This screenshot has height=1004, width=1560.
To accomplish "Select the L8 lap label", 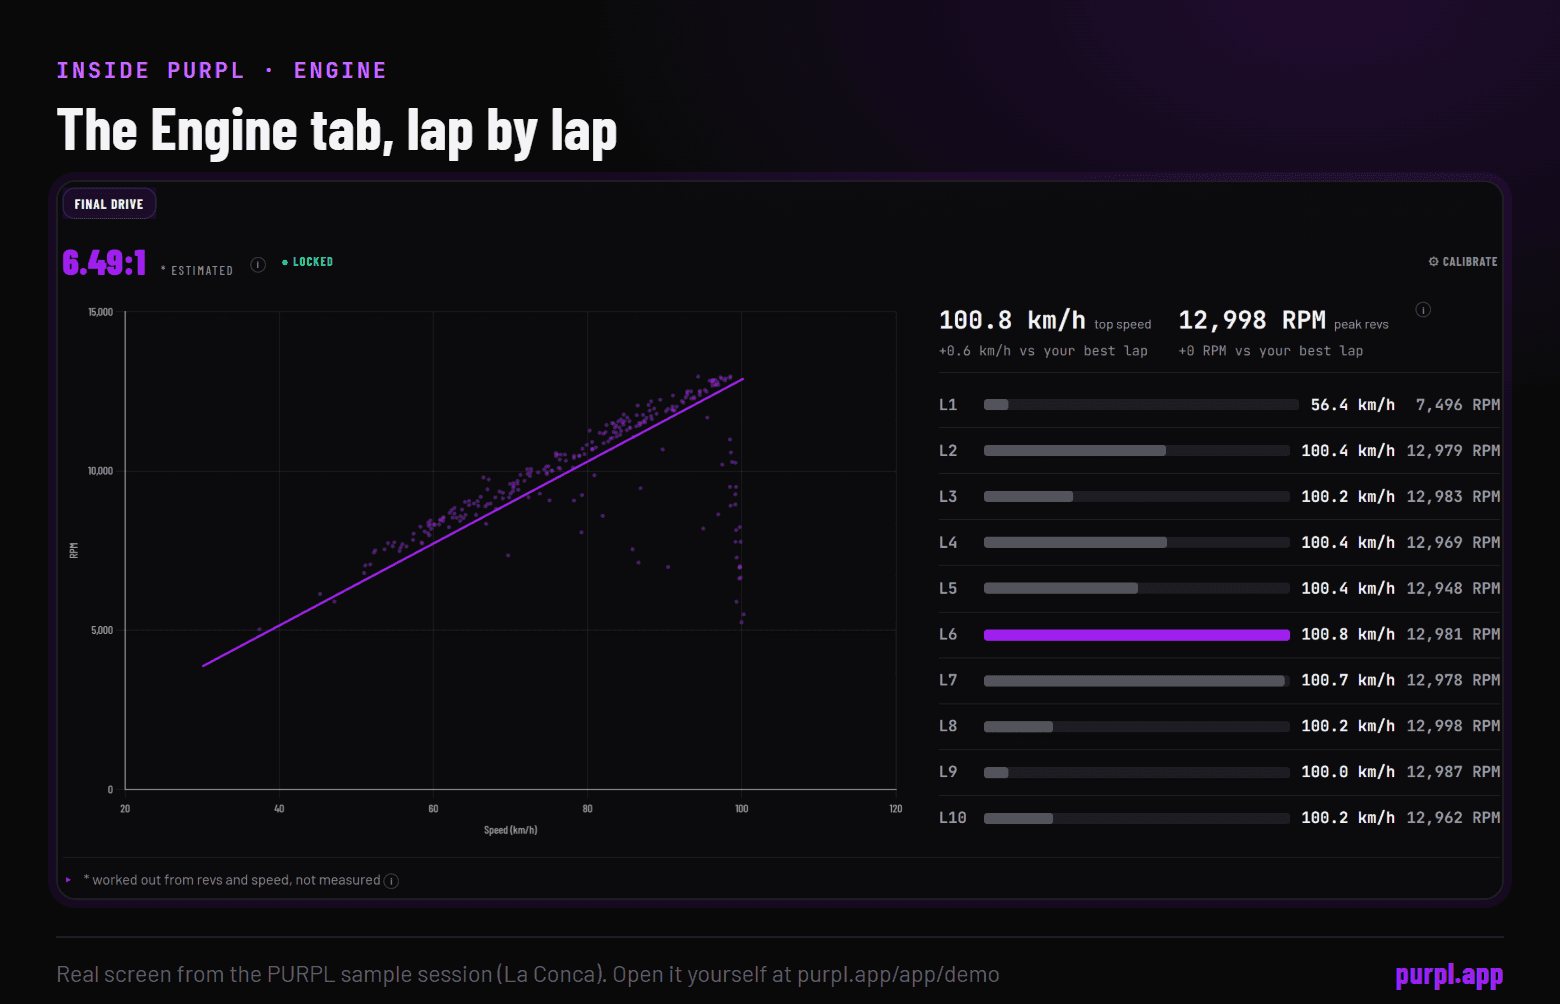I will point(948,726).
